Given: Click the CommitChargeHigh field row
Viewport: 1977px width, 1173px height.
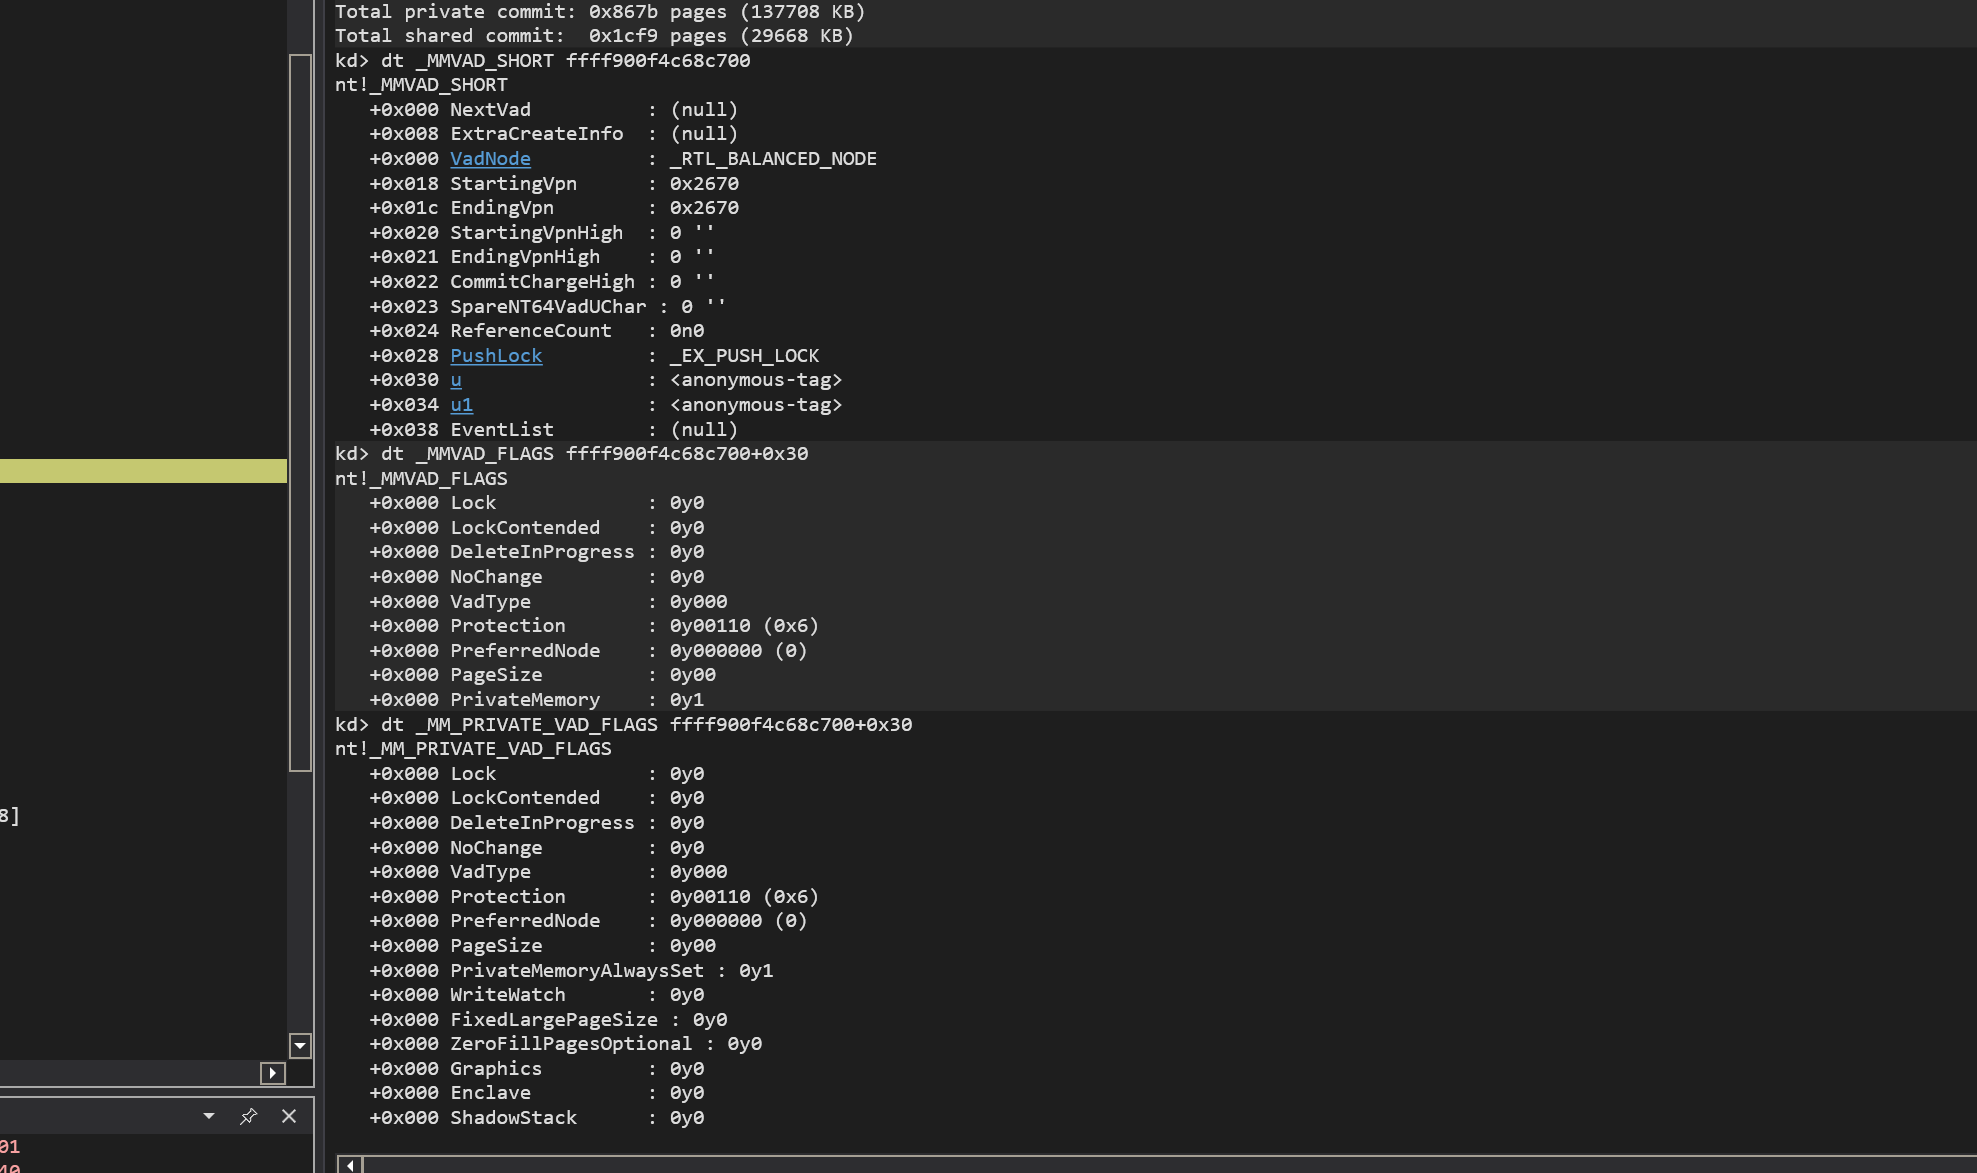Looking at the screenshot, I should point(543,282).
